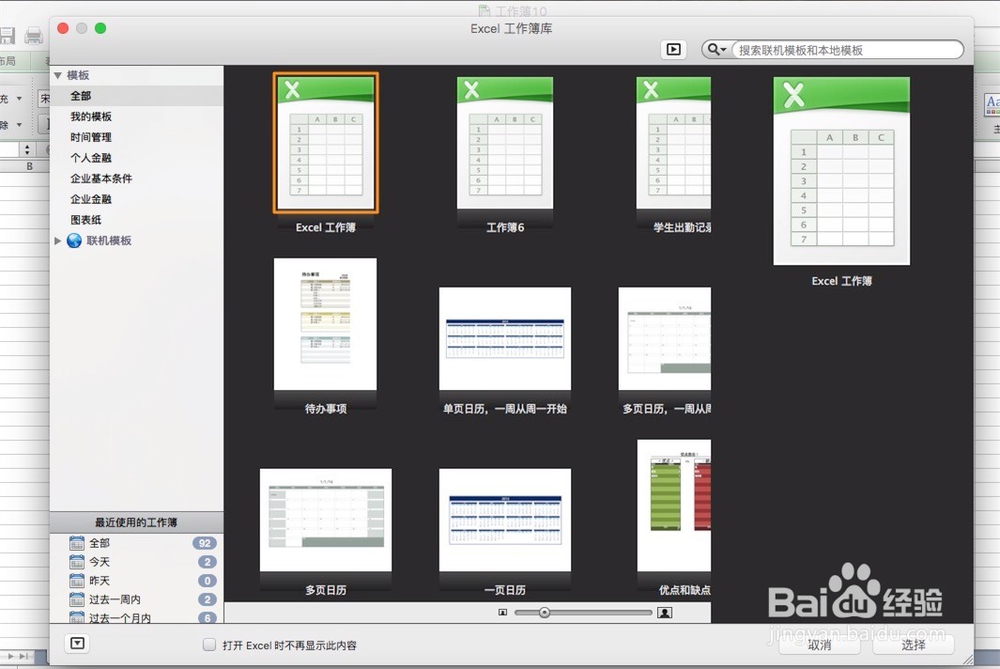Pick the 学生出勤记录 template

673,143
